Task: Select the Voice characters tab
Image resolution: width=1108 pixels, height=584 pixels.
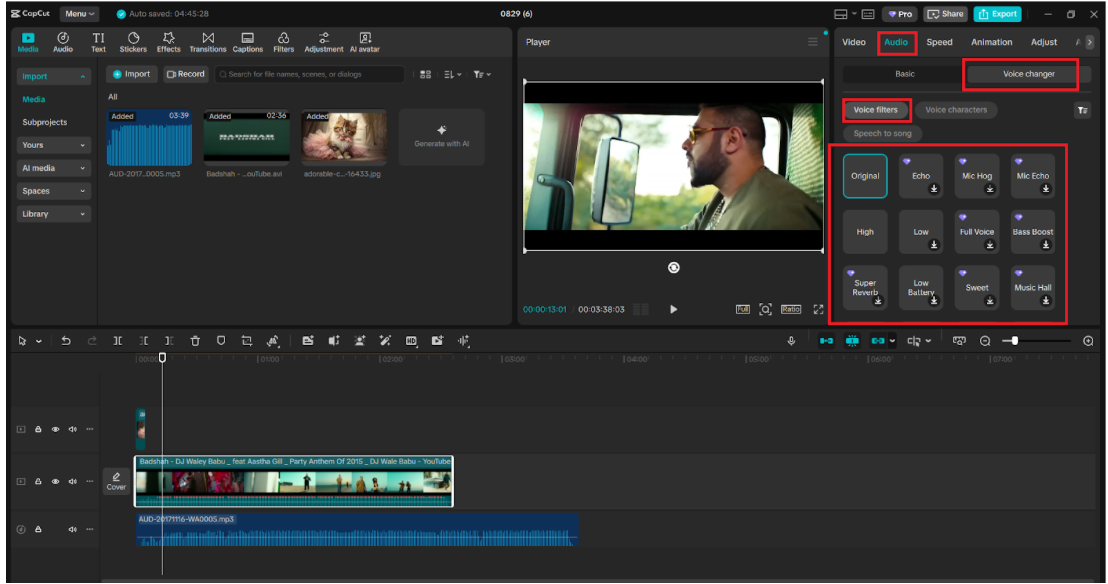Action: [x=955, y=110]
